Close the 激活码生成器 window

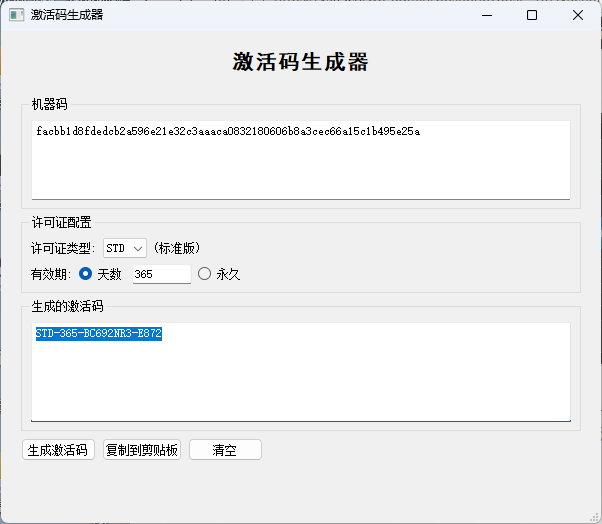tap(578, 15)
